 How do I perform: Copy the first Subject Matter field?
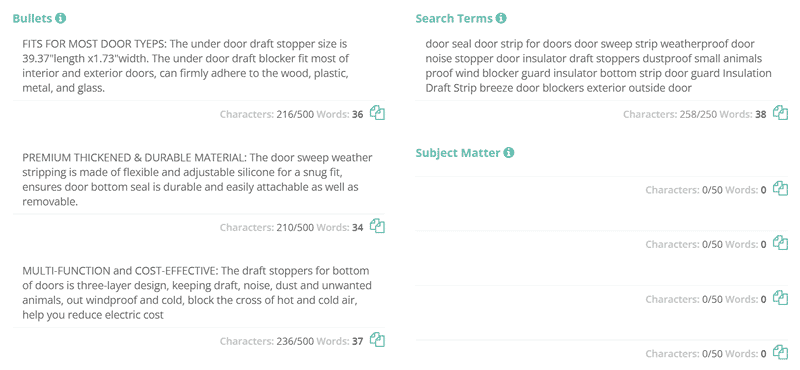click(x=781, y=188)
